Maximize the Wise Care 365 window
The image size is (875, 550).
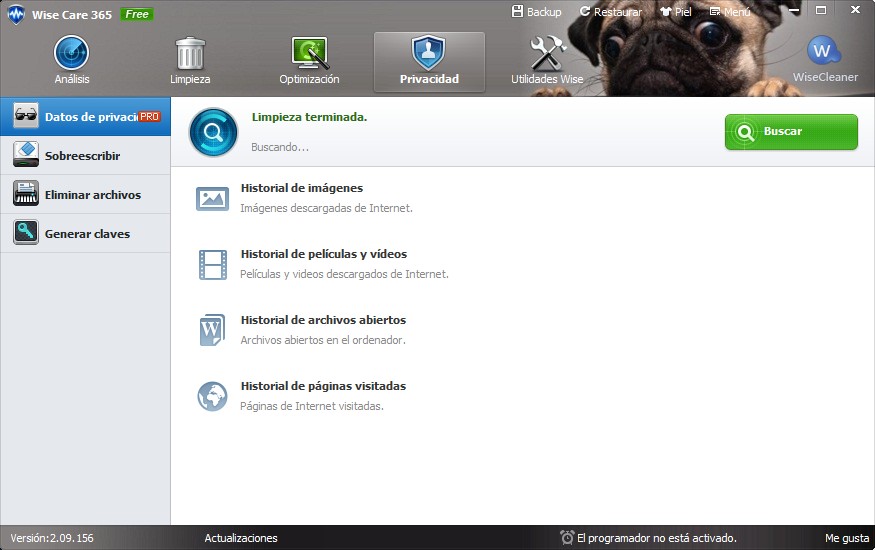(821, 10)
